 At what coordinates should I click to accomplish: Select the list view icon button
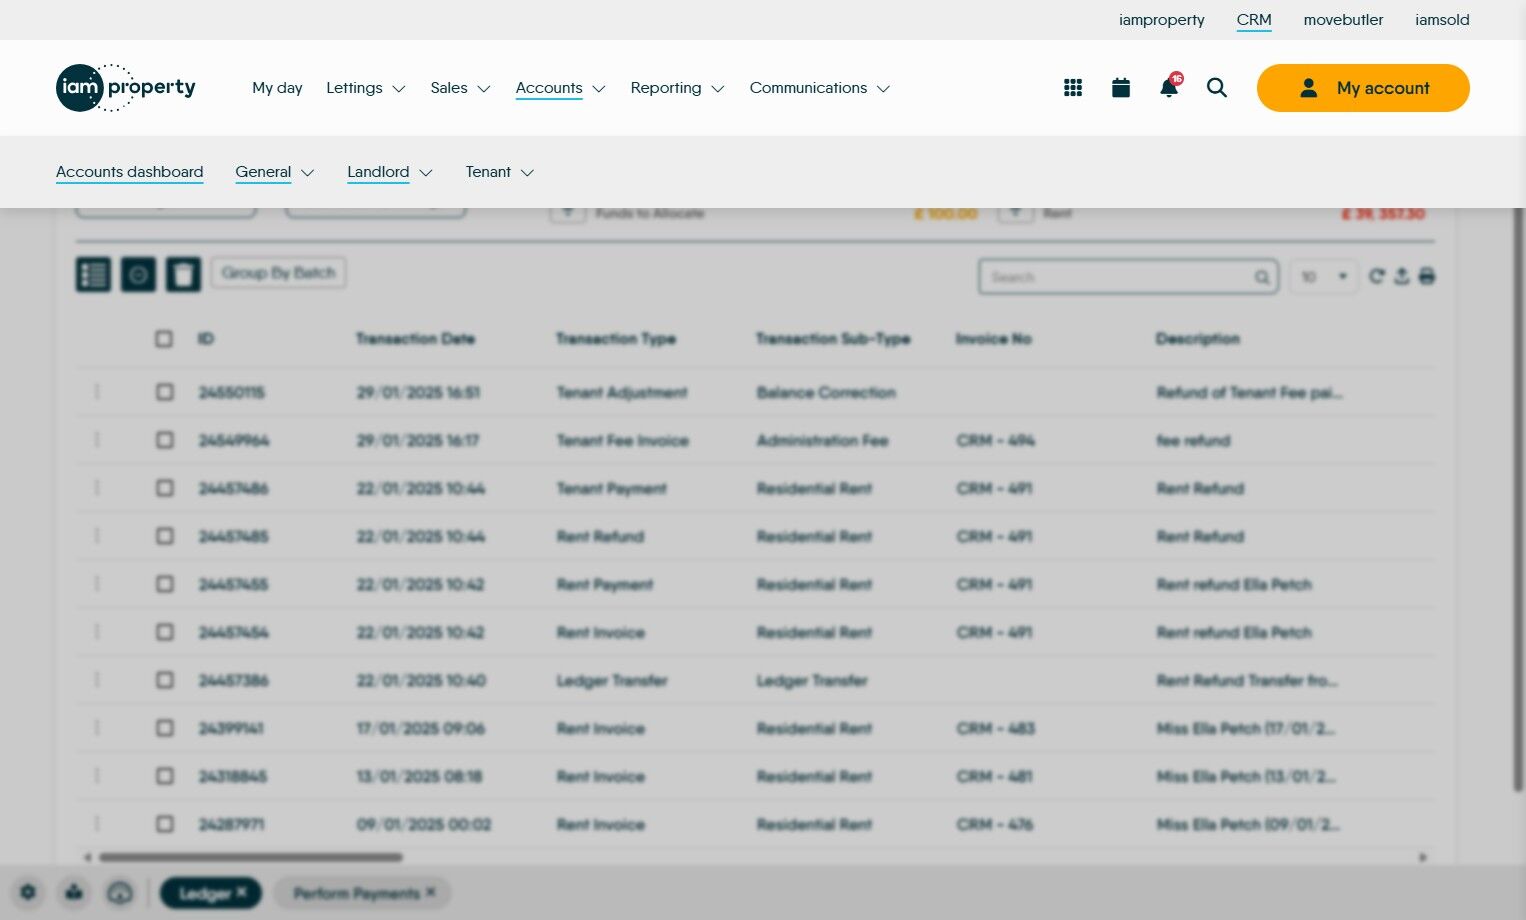[x=94, y=274]
